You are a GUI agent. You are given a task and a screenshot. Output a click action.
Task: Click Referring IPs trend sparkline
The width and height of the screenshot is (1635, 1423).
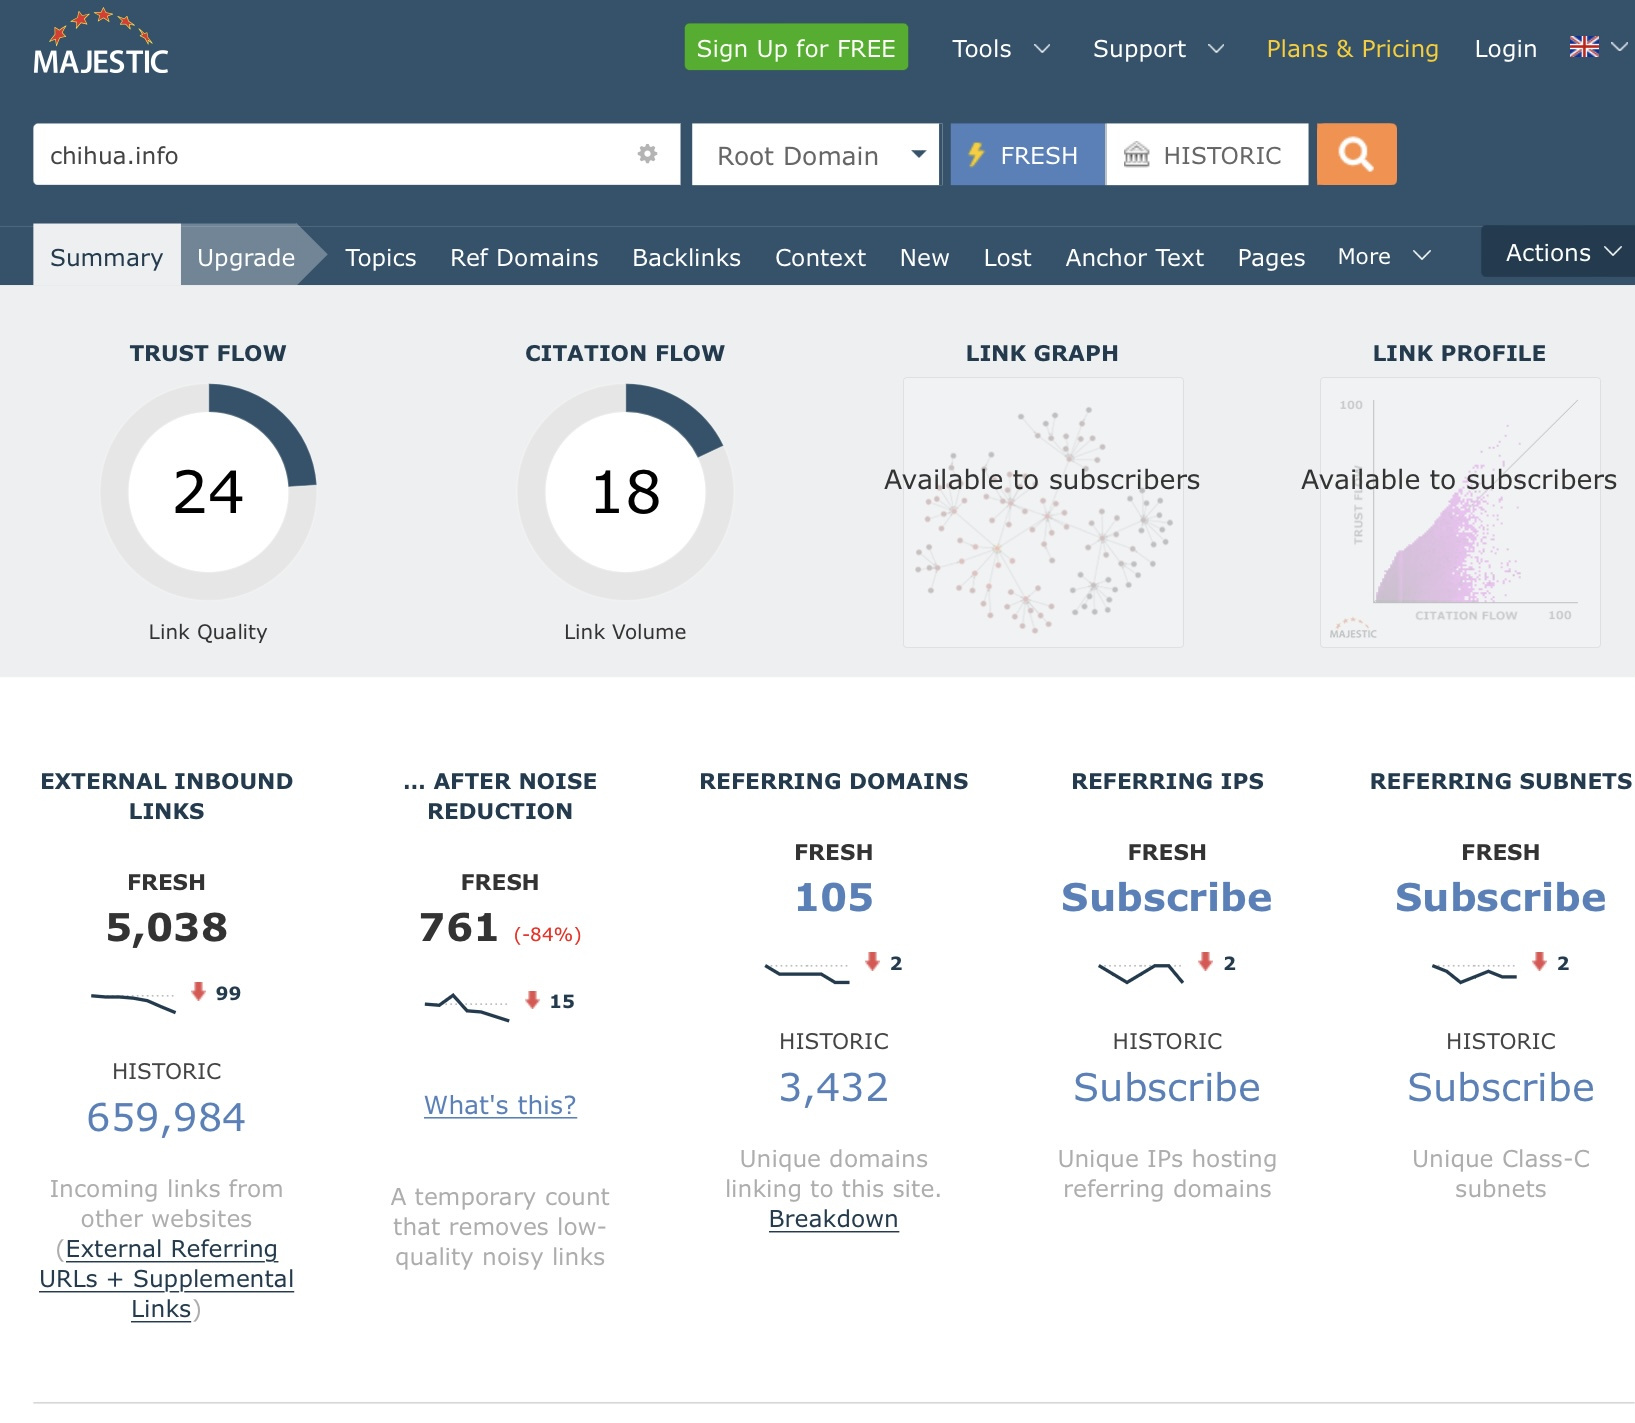click(1141, 973)
